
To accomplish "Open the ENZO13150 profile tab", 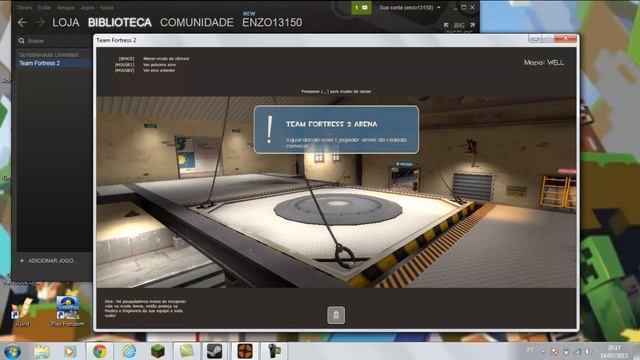I will tap(272, 23).
